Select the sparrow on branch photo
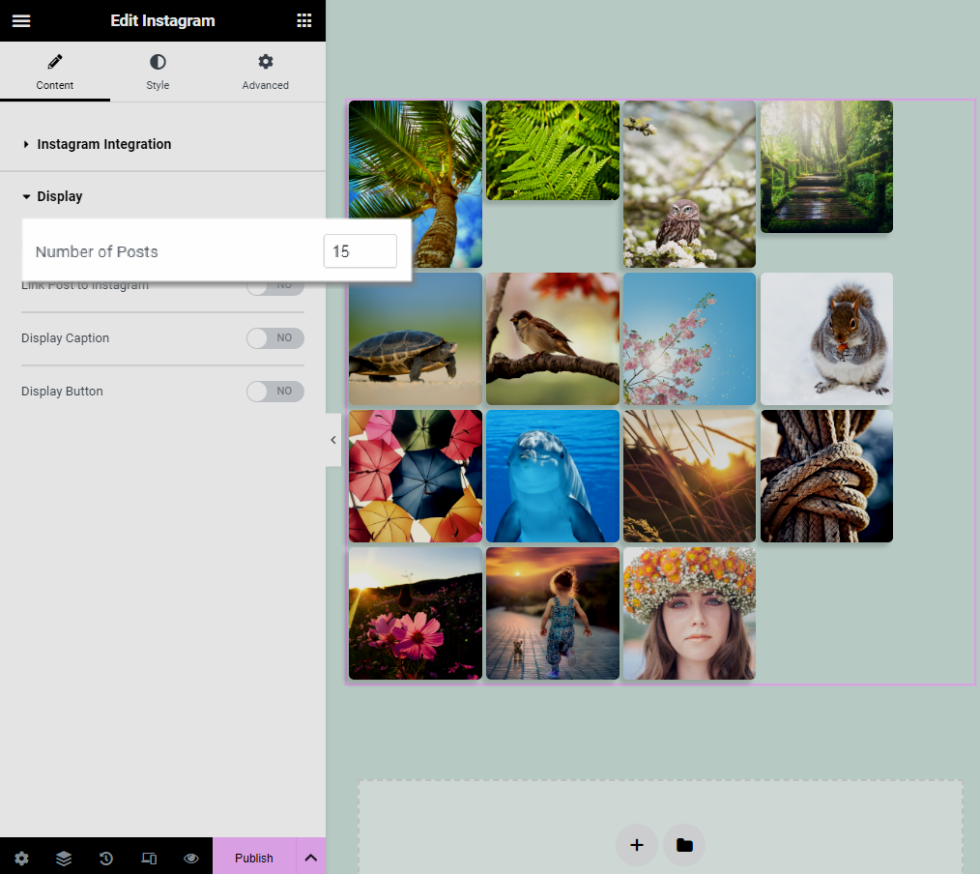 click(x=552, y=339)
